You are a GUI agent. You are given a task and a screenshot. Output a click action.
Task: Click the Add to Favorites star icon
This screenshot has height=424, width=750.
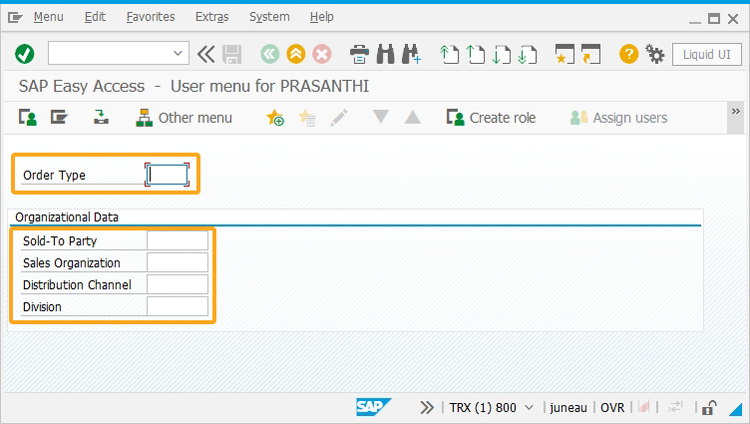(275, 117)
